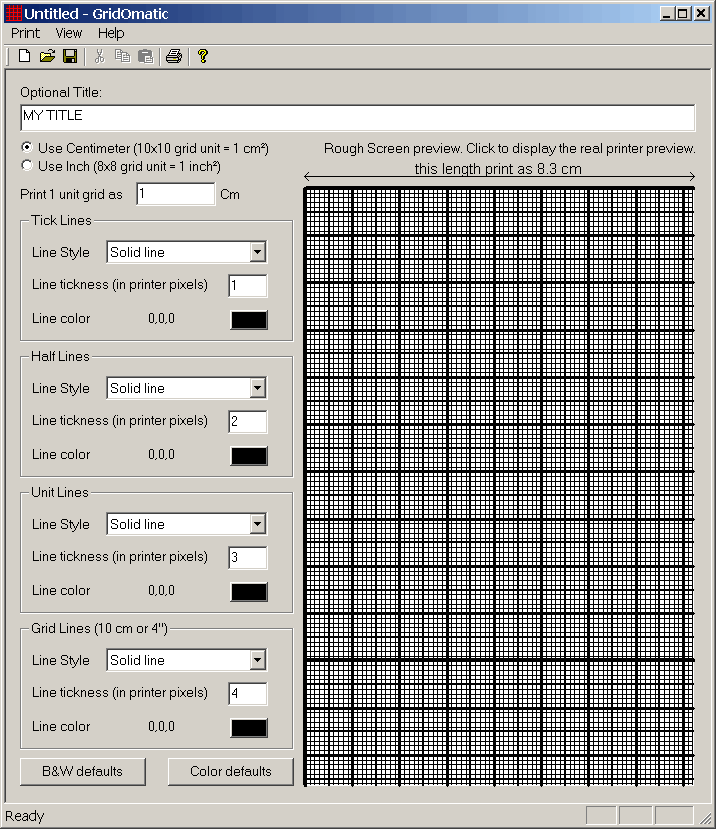Pick the Tick Lines color swatch
The height and width of the screenshot is (829, 716).
(x=249, y=319)
